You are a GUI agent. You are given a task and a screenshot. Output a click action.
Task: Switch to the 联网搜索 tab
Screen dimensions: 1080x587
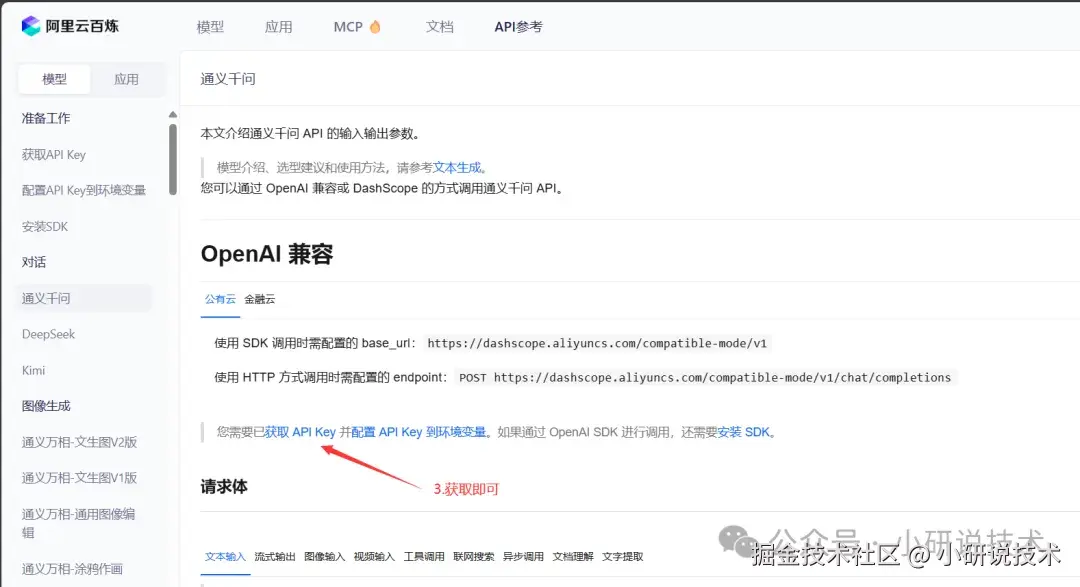point(474,557)
